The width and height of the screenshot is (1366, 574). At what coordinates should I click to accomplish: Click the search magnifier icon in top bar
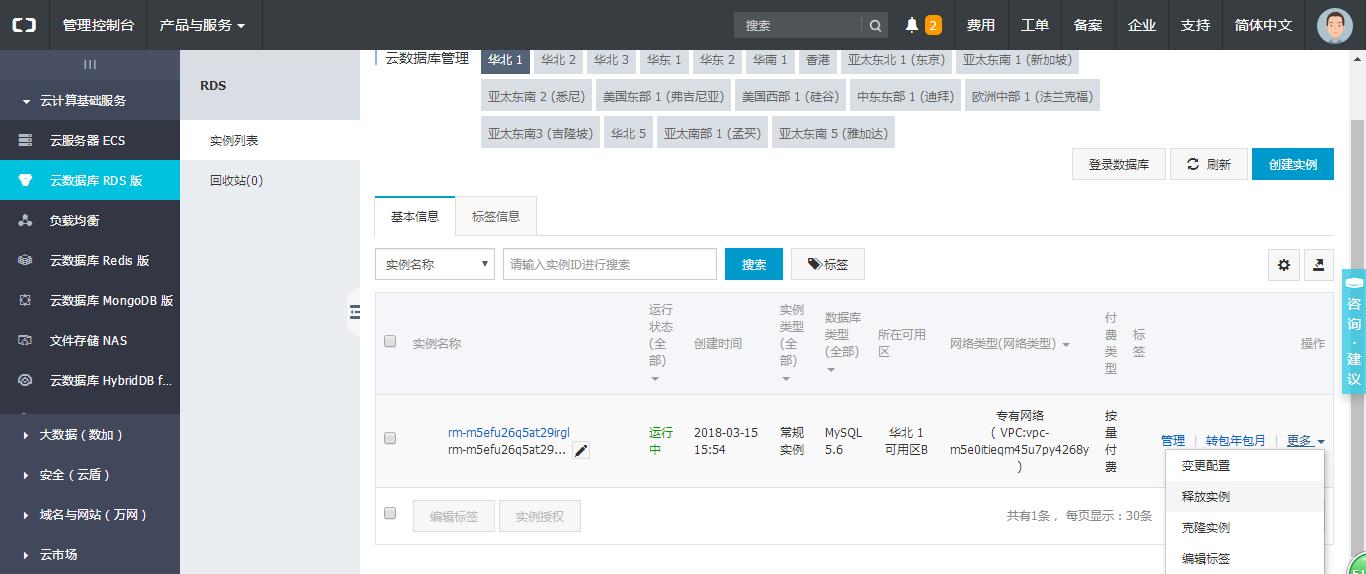tap(875, 26)
